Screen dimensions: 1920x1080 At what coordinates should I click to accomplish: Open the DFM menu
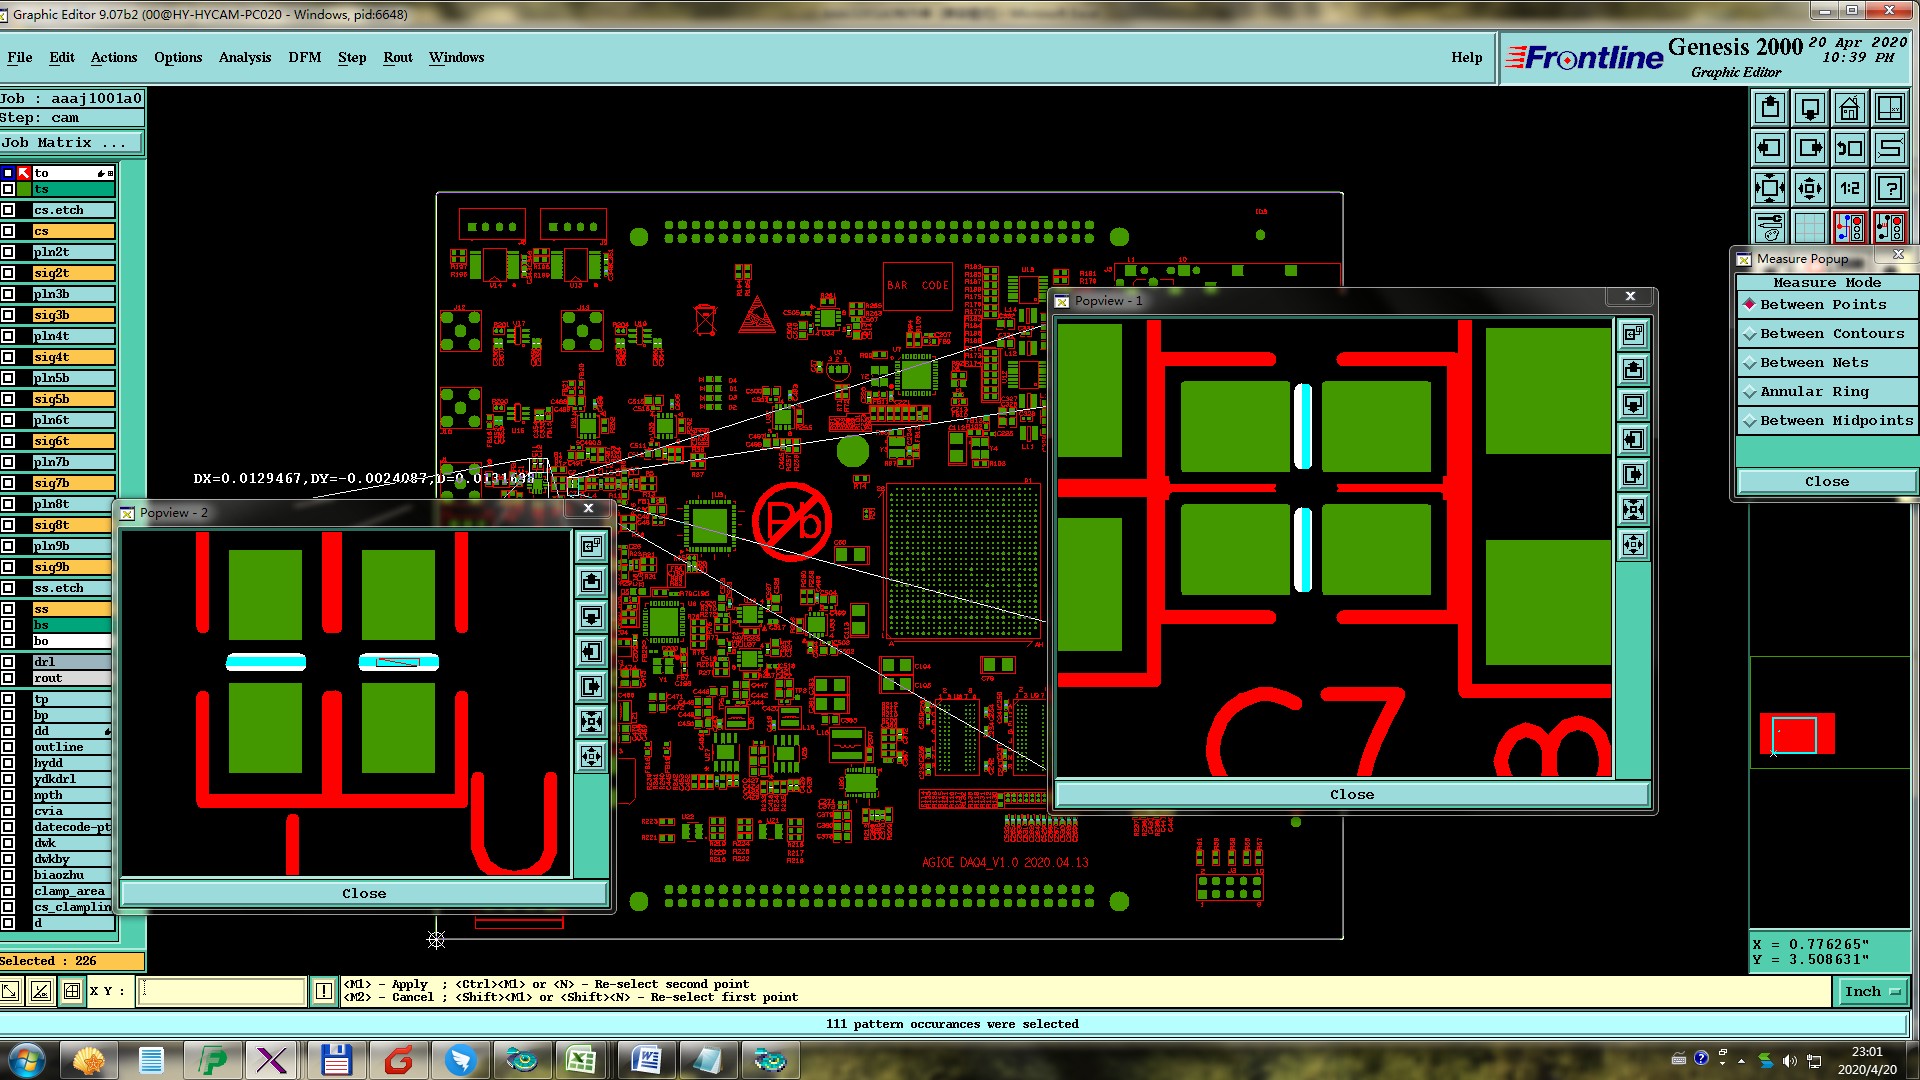pyautogui.click(x=304, y=57)
